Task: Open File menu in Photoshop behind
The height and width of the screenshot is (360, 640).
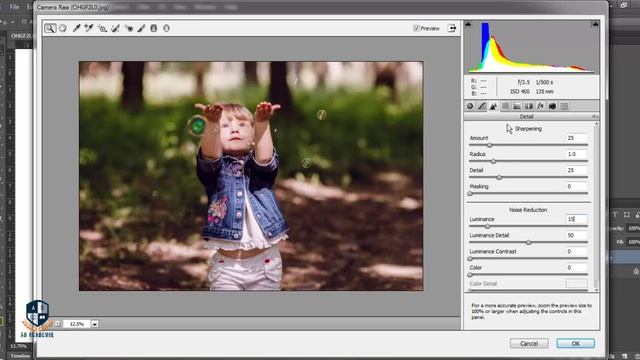Action: tap(14, 7)
